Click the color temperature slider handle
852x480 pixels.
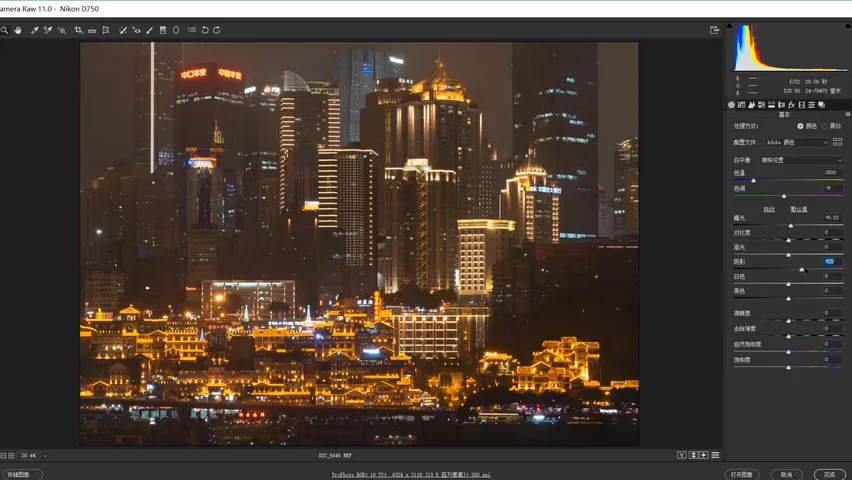[x=753, y=180]
